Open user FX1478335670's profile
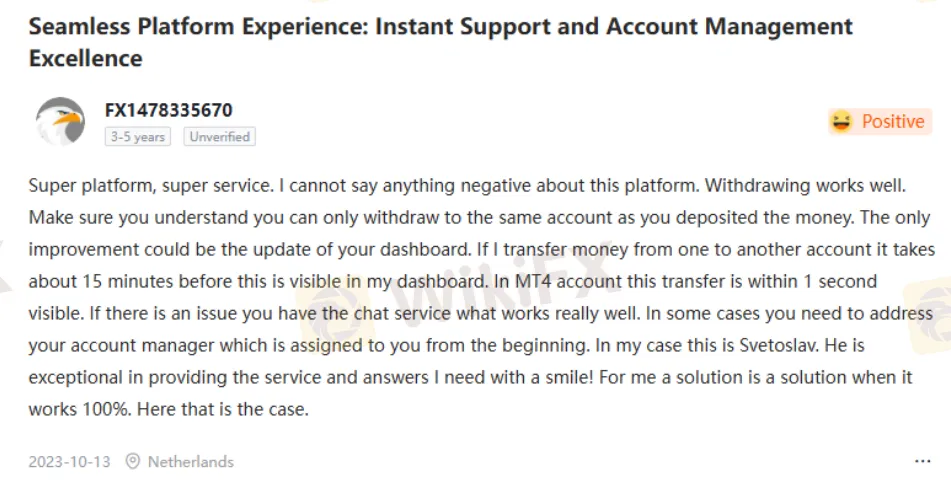Screen dimensions: 951x485 [x=168, y=110]
